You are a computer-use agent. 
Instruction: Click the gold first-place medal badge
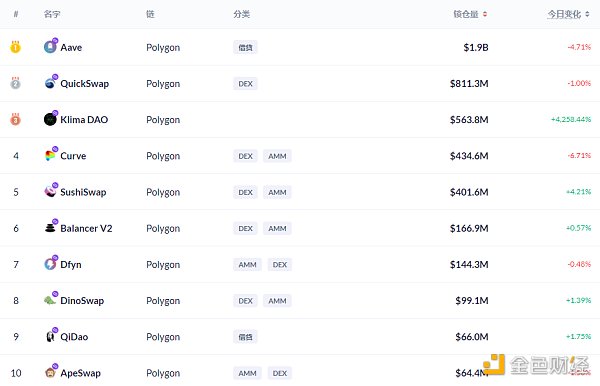pyautogui.click(x=15, y=47)
